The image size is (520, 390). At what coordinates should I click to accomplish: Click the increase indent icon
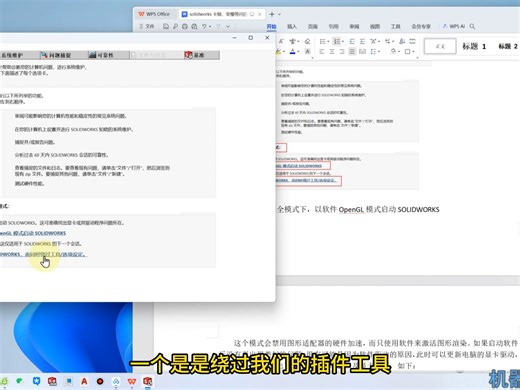[x=362, y=41]
